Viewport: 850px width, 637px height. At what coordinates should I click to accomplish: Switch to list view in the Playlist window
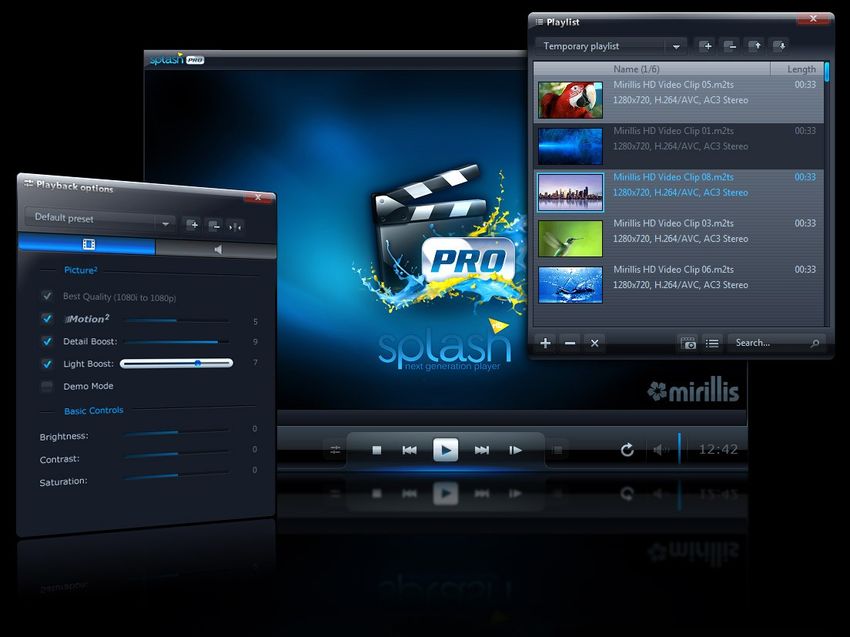point(712,343)
